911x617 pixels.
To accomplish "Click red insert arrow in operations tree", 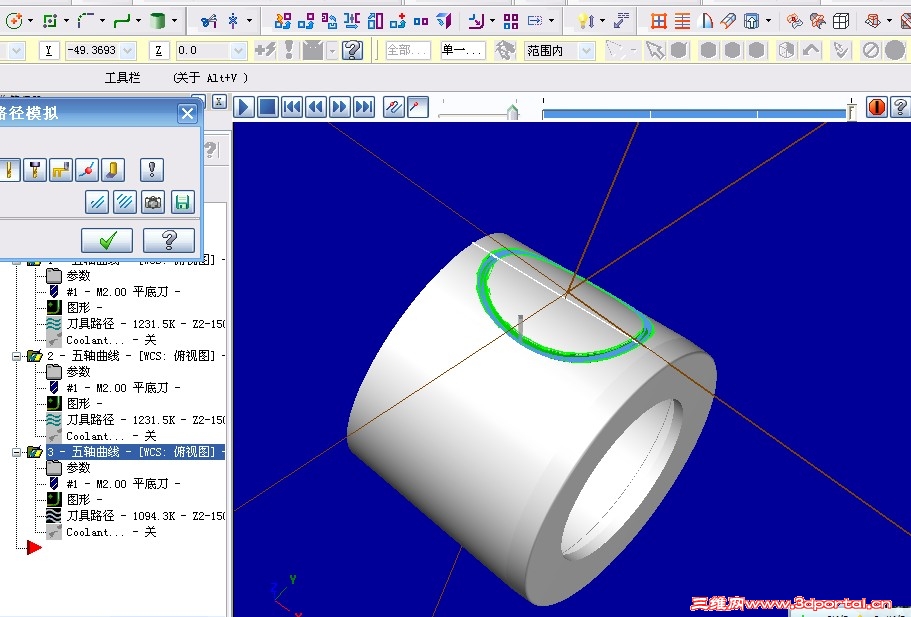I will (34, 547).
